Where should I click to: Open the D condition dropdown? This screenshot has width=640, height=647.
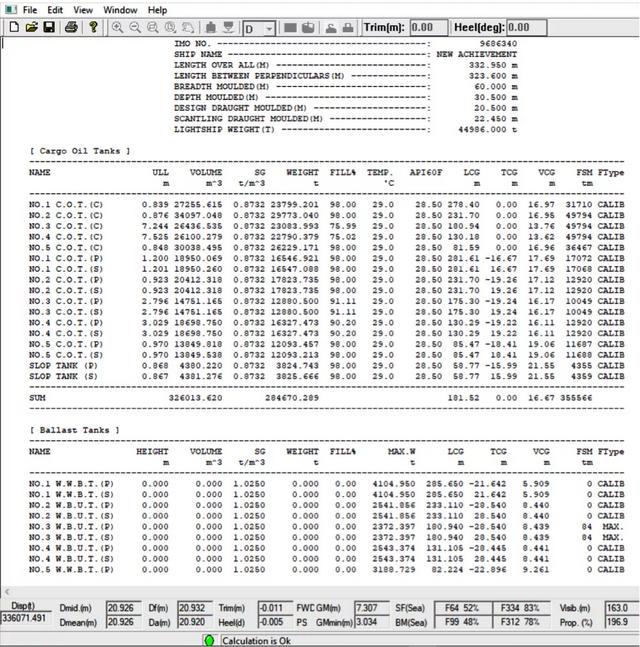[x=269, y=29]
